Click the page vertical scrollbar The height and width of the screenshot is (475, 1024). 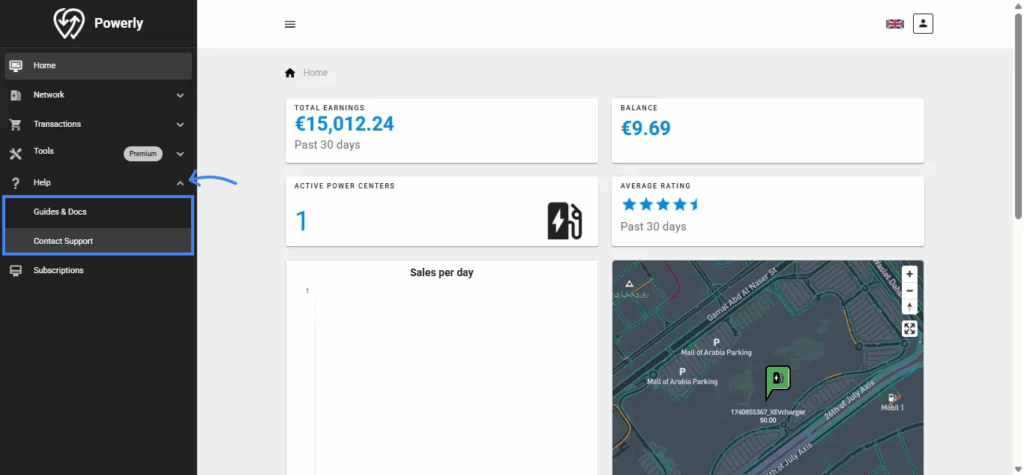click(1018, 110)
